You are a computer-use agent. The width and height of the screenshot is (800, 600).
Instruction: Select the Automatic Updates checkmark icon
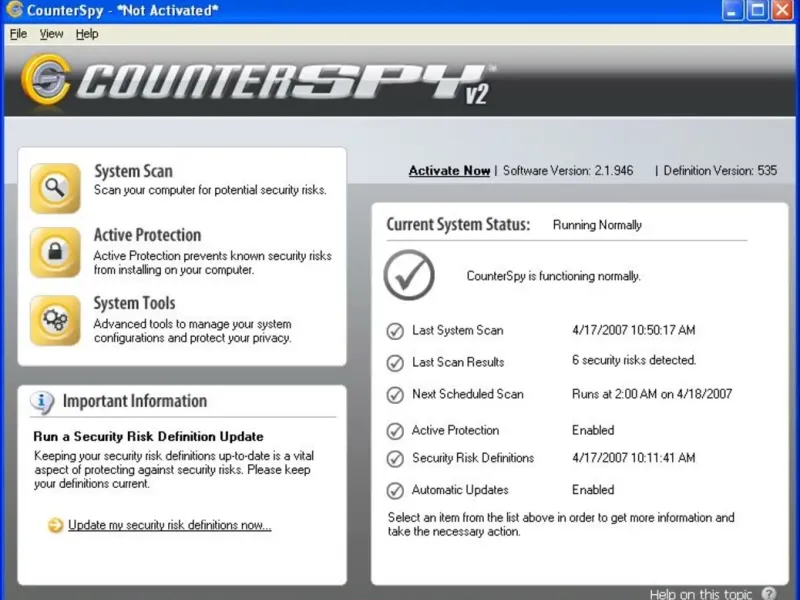coord(395,490)
